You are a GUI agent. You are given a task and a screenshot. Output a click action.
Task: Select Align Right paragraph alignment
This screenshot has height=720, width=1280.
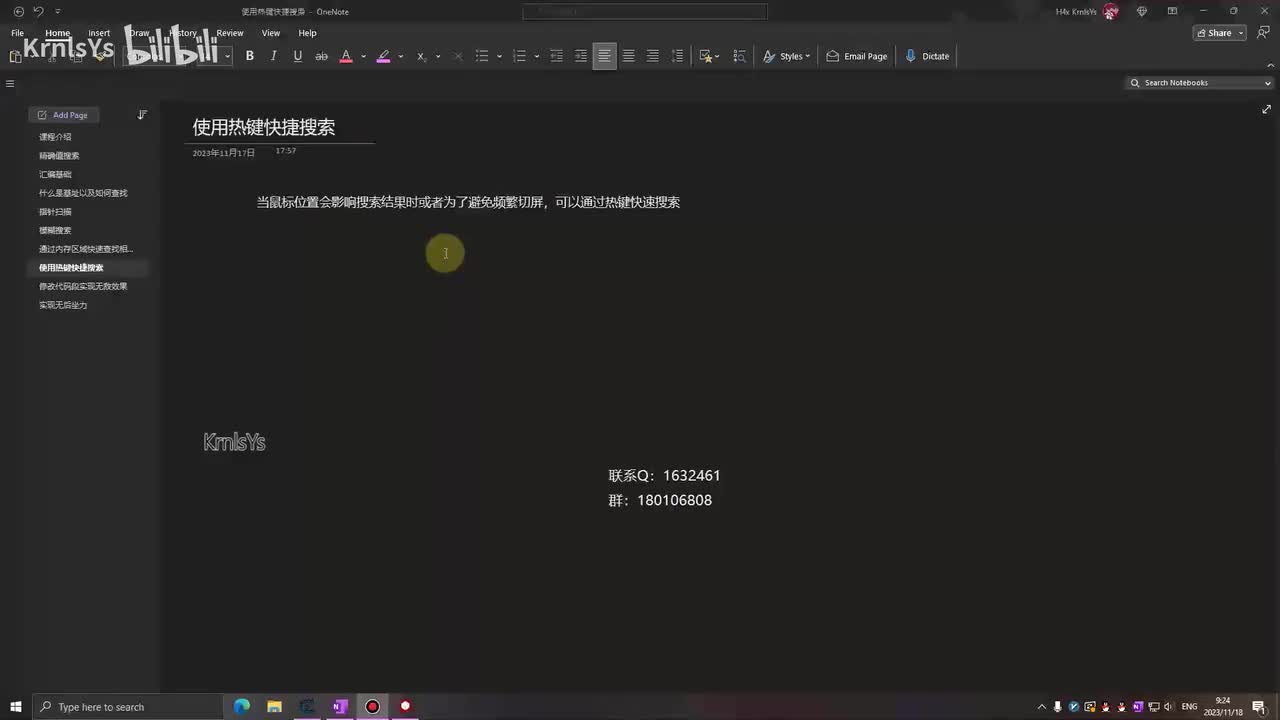point(653,56)
